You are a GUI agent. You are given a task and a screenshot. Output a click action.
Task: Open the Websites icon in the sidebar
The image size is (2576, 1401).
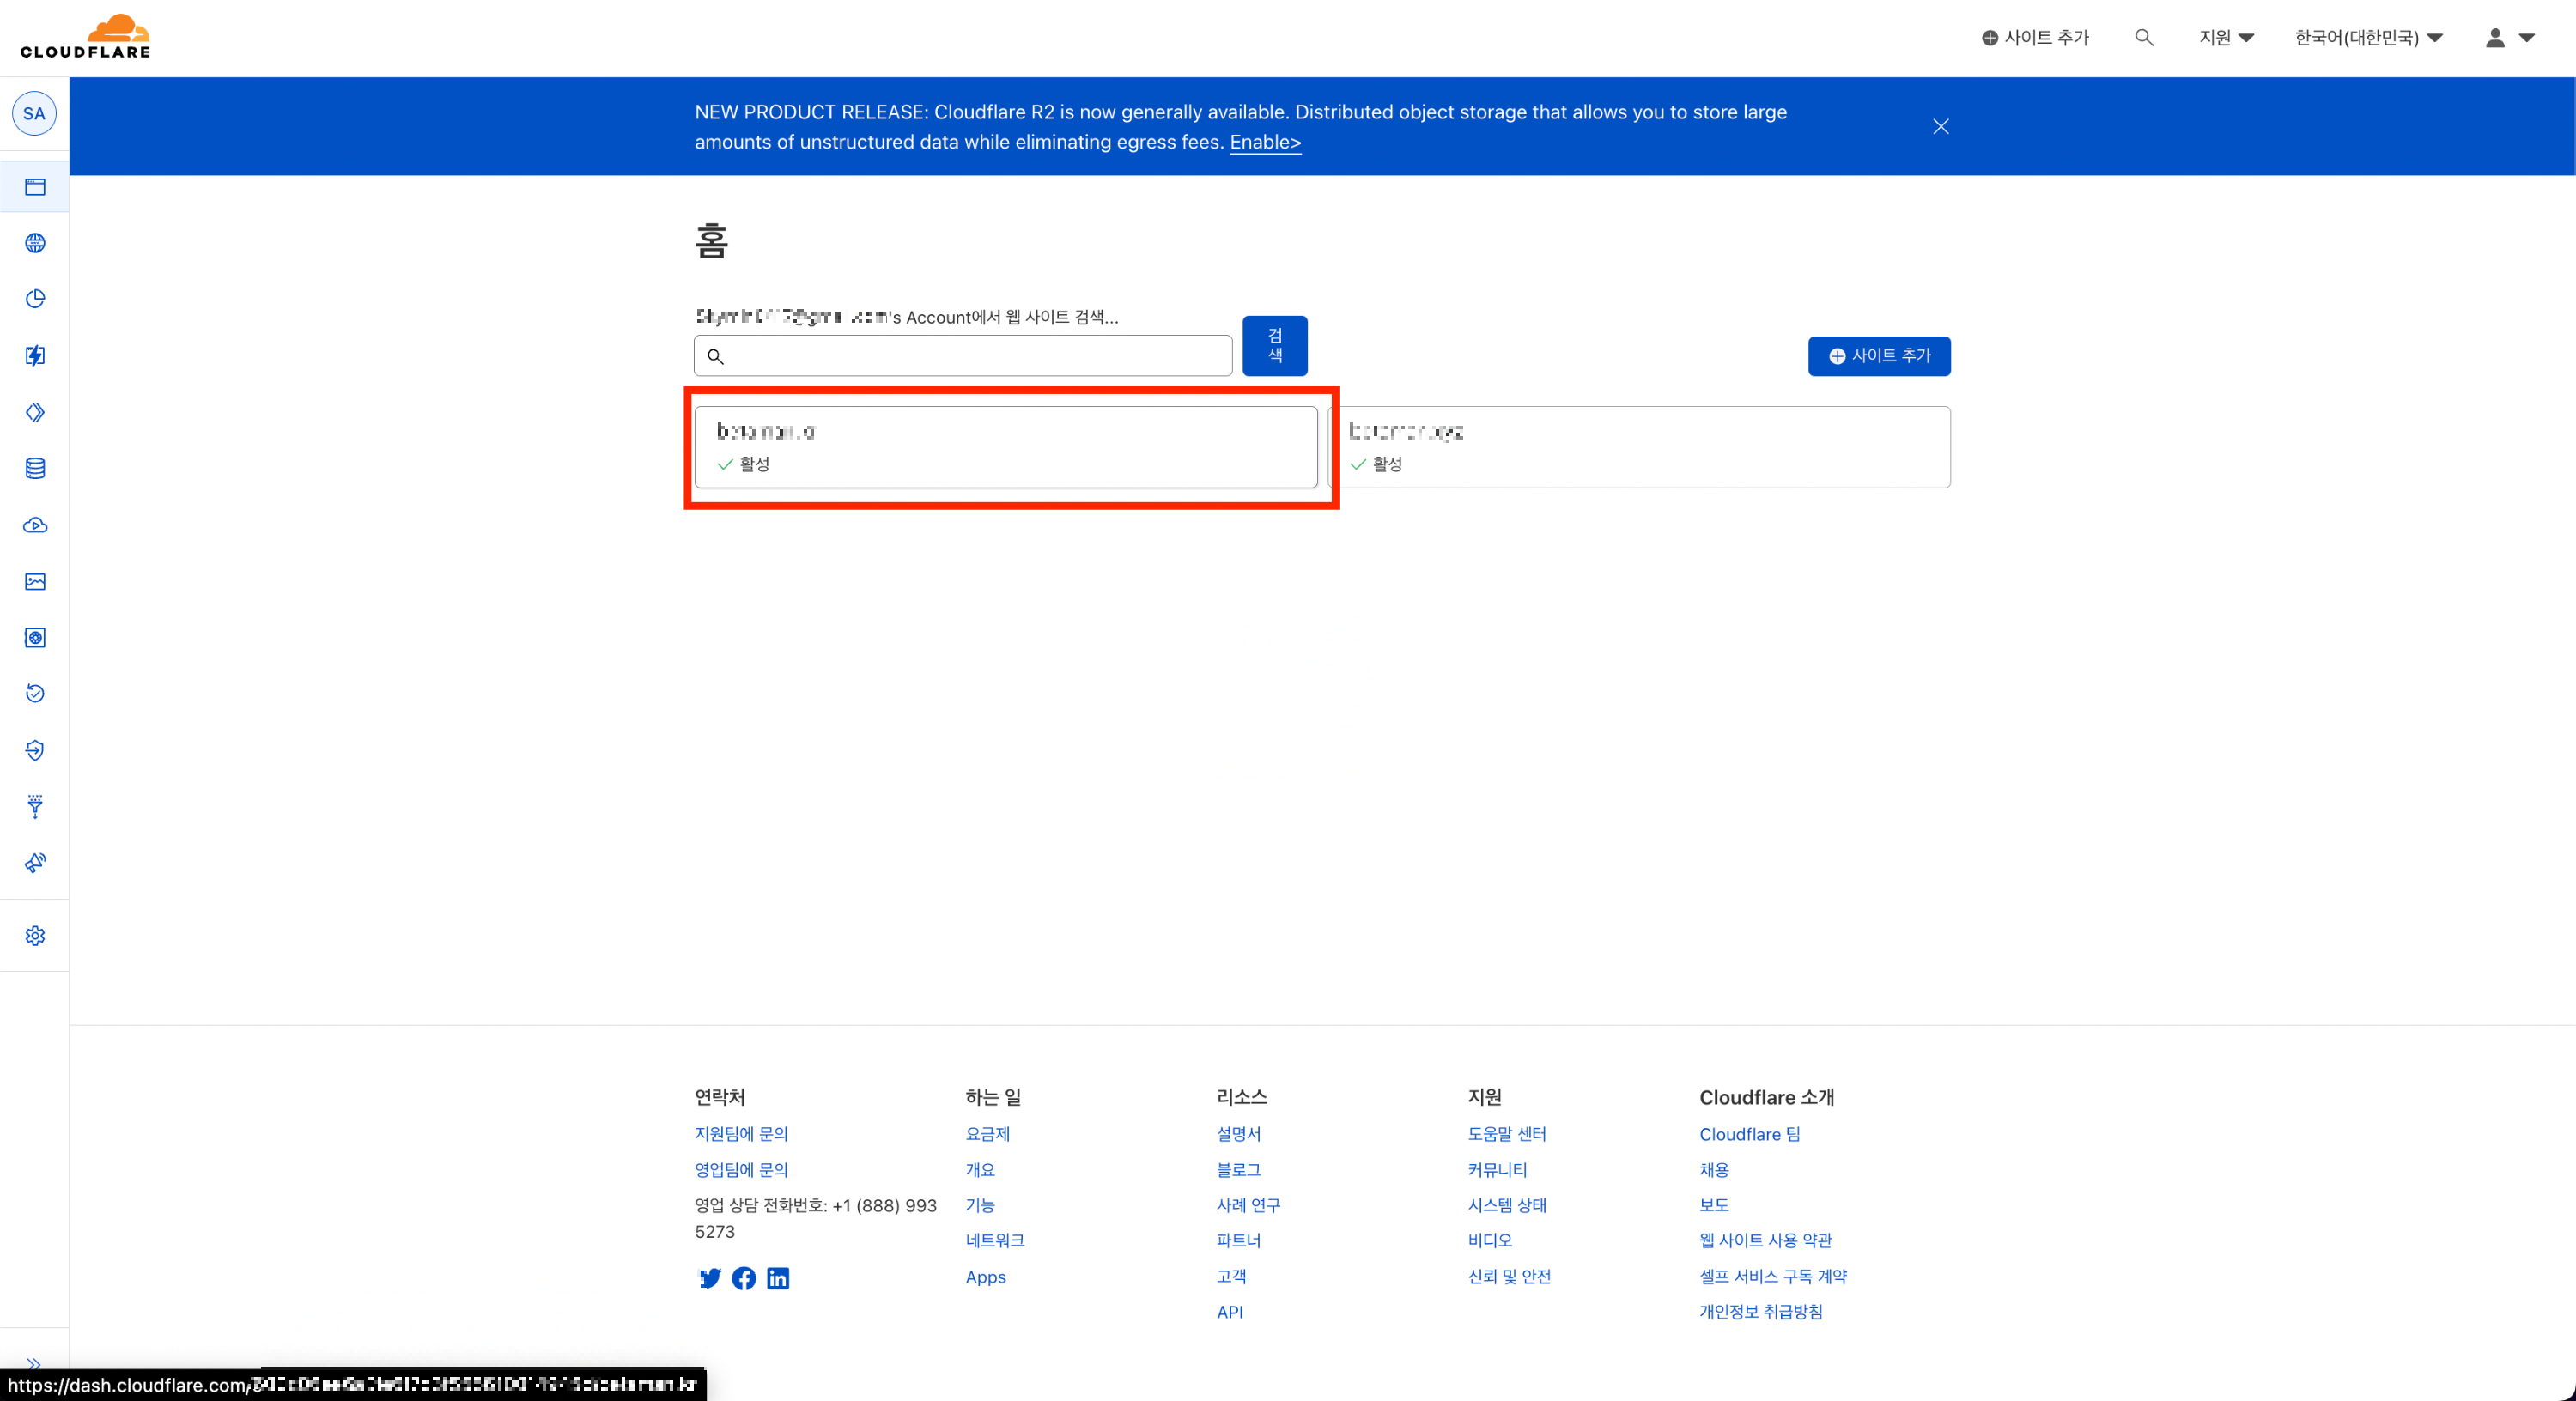click(x=35, y=187)
